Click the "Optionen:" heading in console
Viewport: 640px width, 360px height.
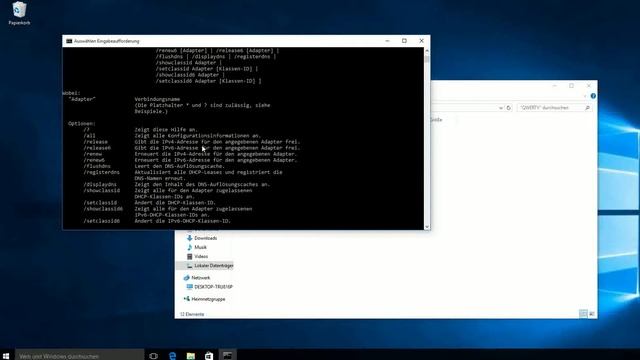pos(82,123)
